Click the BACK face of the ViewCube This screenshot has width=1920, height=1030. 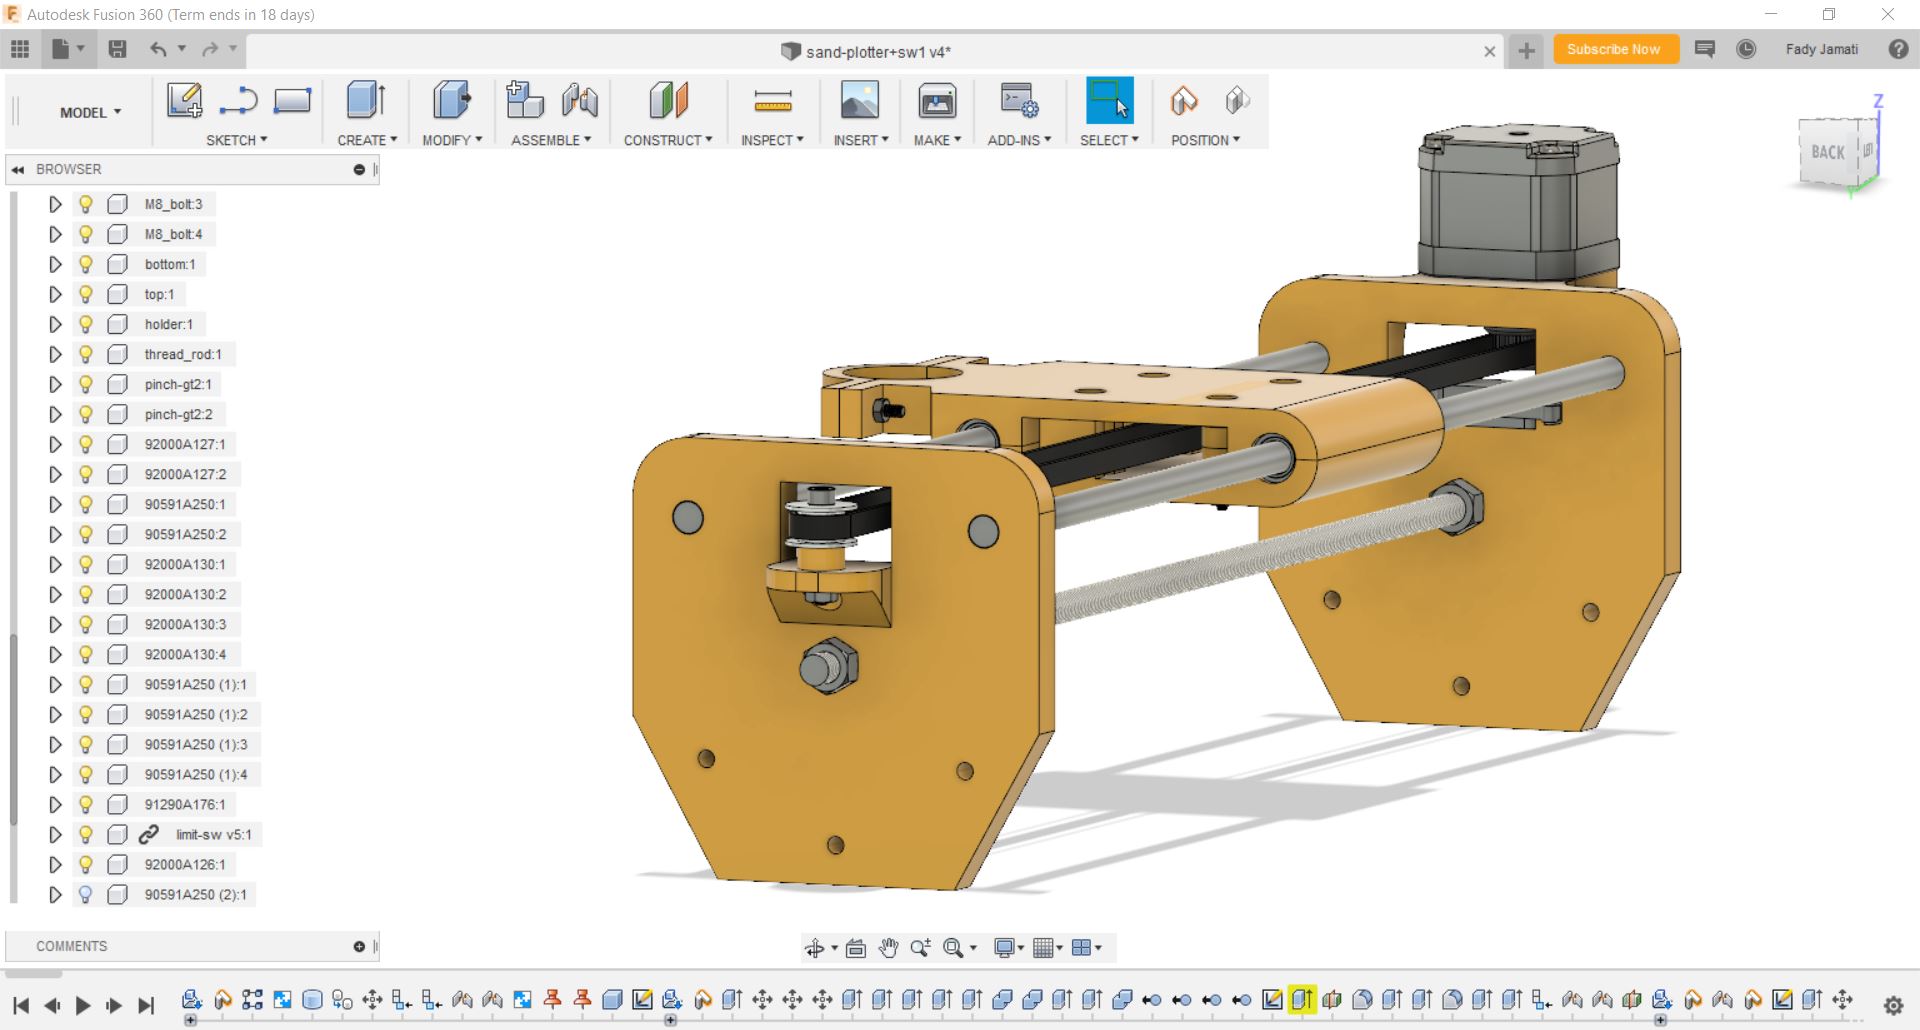coord(1827,152)
